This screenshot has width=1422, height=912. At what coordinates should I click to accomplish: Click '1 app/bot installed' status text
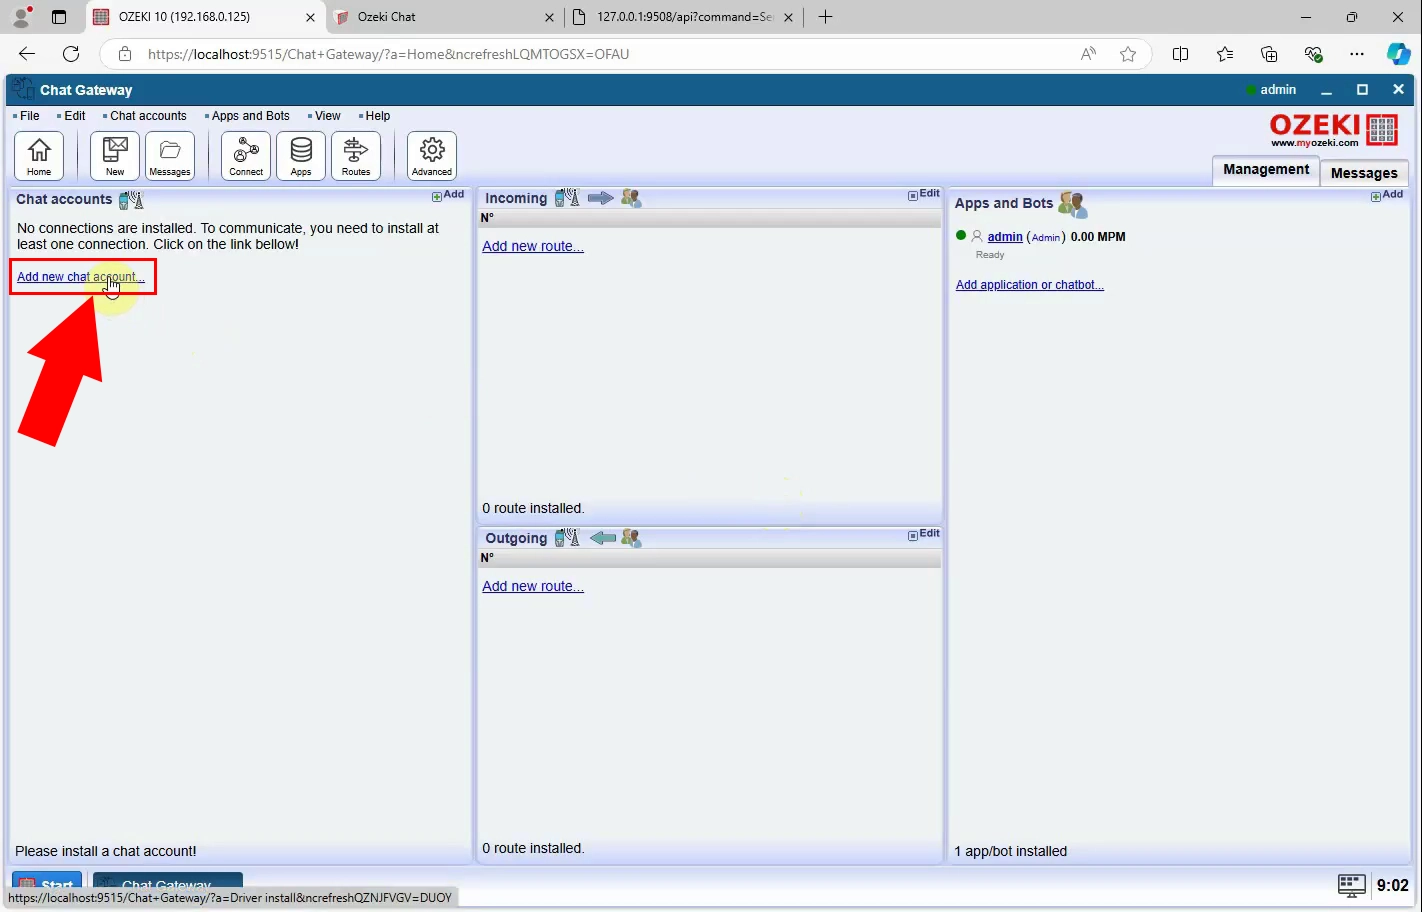(1010, 851)
